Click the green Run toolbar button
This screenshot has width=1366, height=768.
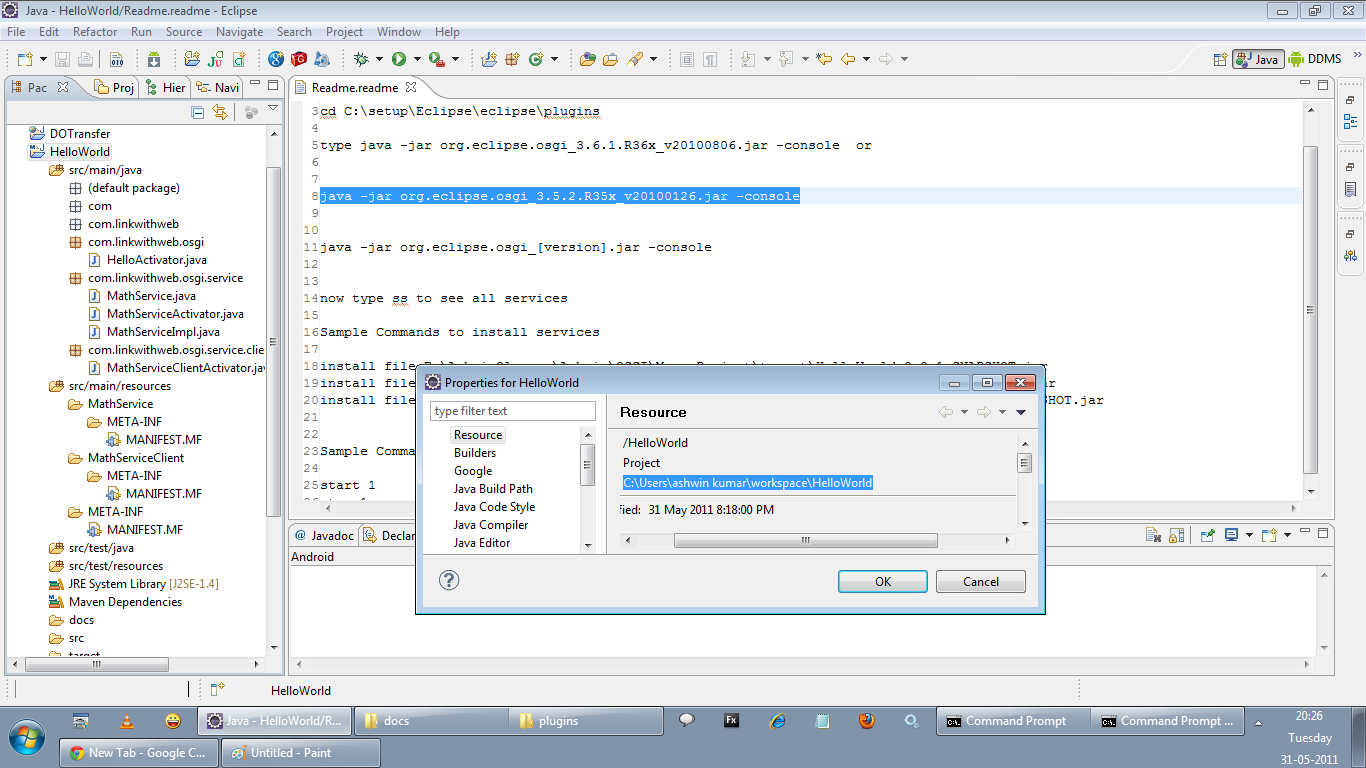pos(399,59)
